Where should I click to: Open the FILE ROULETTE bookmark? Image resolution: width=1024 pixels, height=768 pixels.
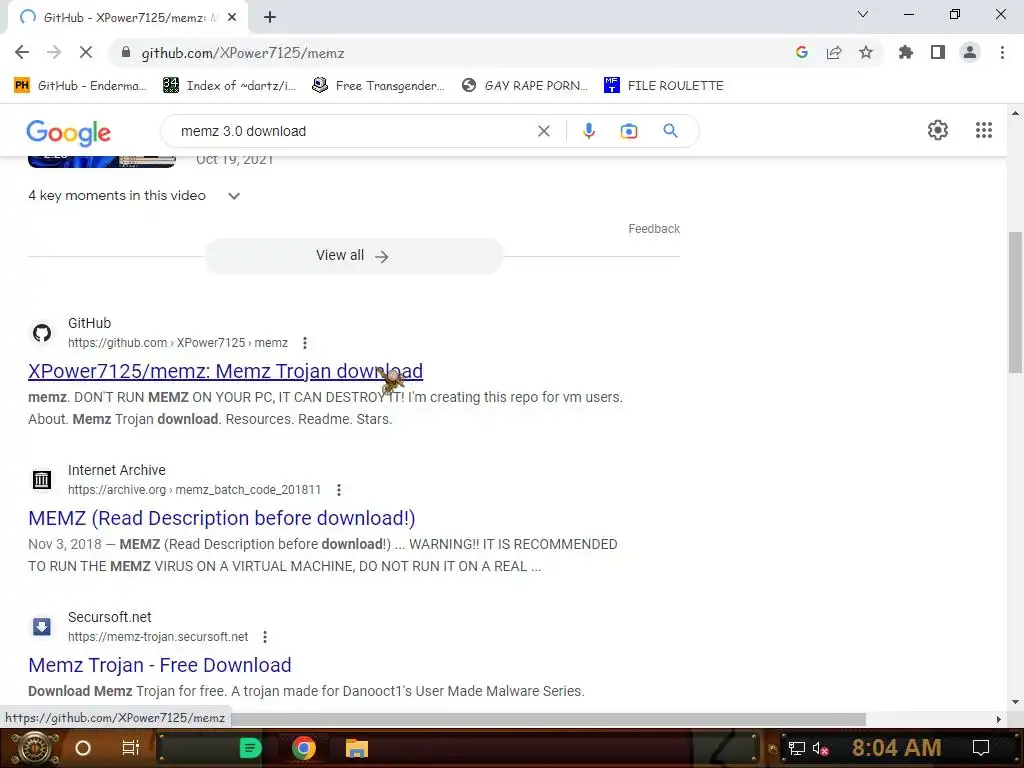(x=664, y=86)
